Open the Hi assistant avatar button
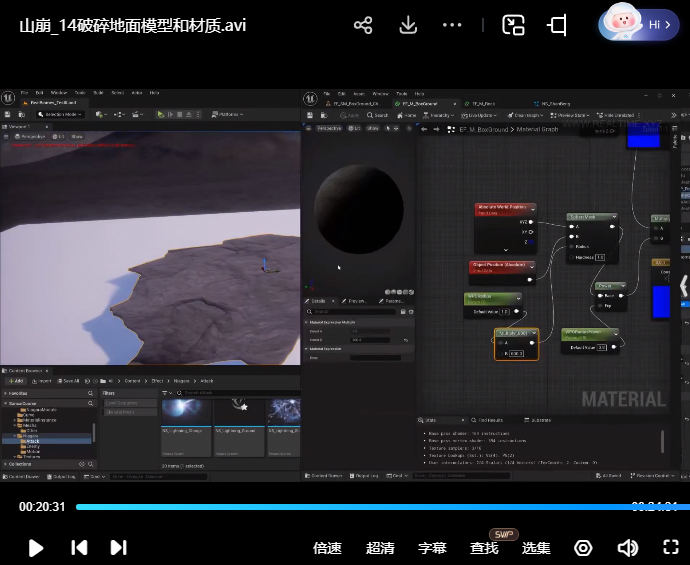The width and height of the screenshot is (690, 565). point(638,25)
